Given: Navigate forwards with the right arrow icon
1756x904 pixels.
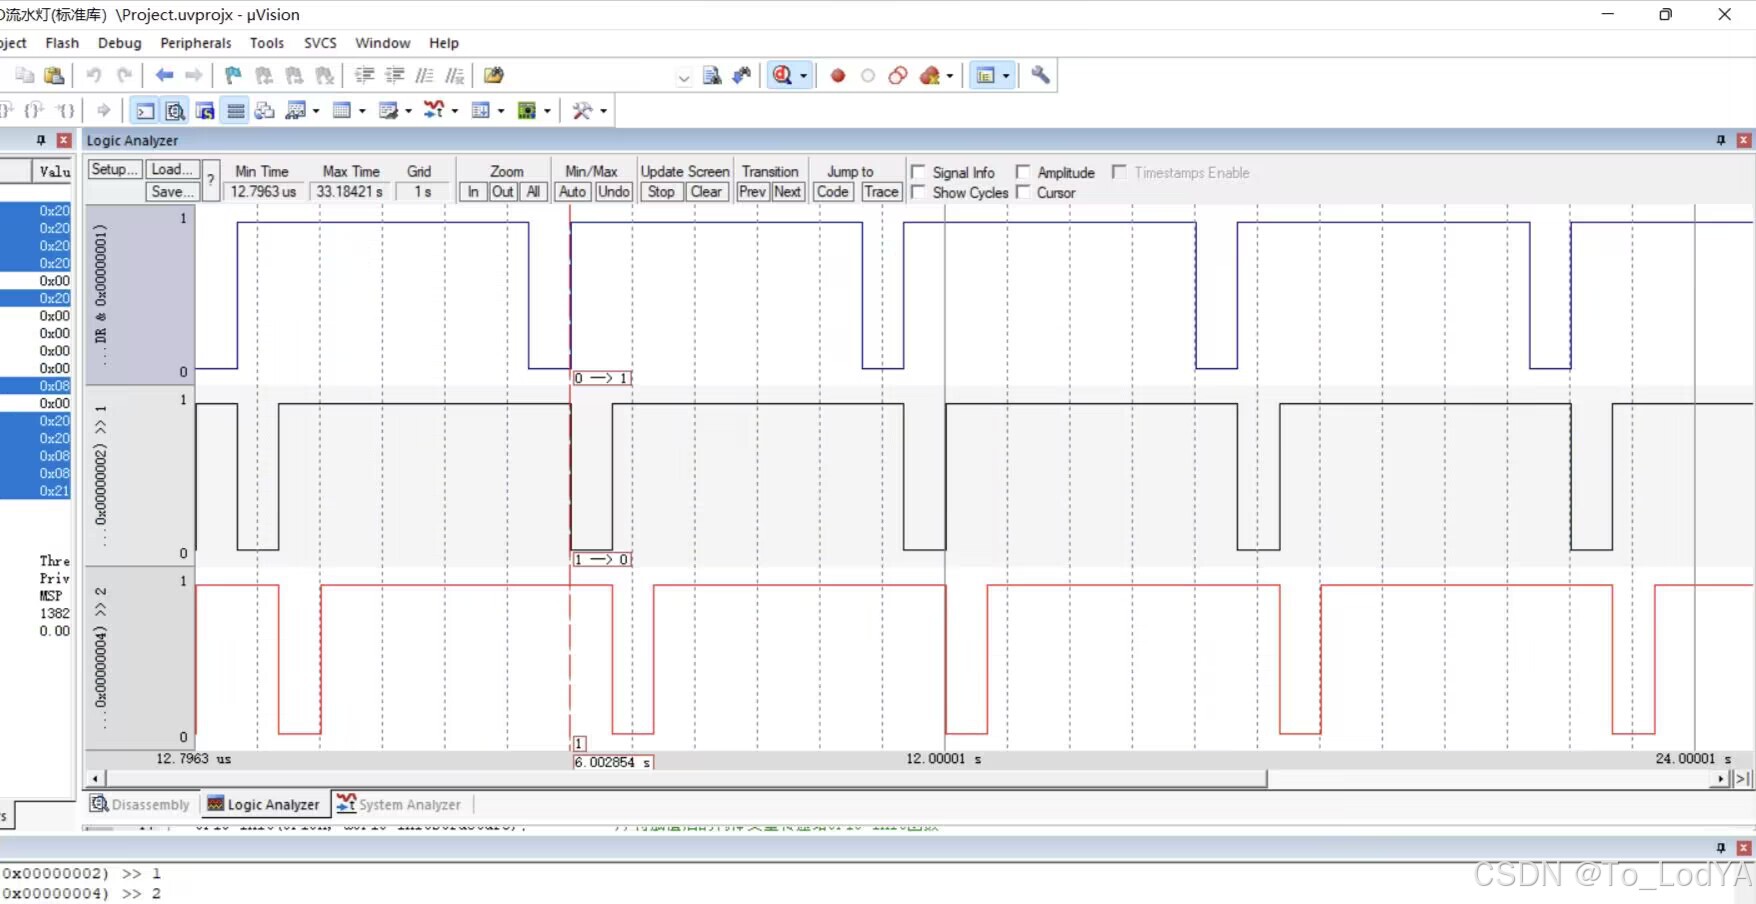Looking at the screenshot, I should [194, 75].
